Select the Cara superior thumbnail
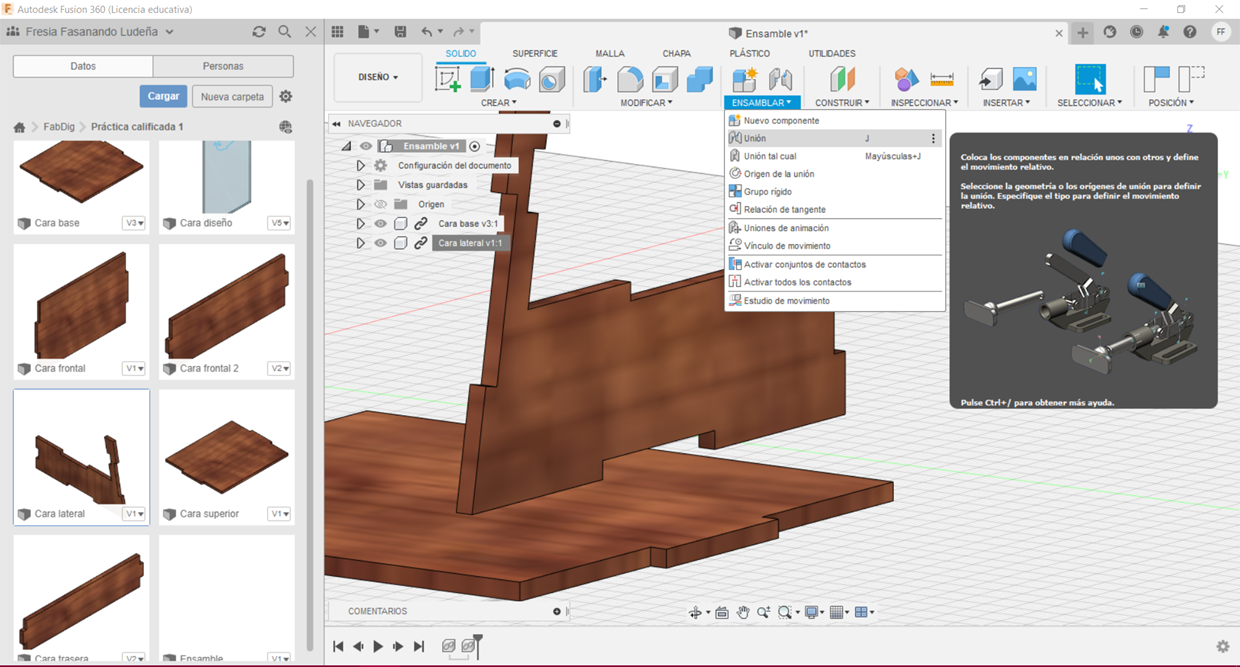Screen dimensions: 1240x667 point(227,455)
